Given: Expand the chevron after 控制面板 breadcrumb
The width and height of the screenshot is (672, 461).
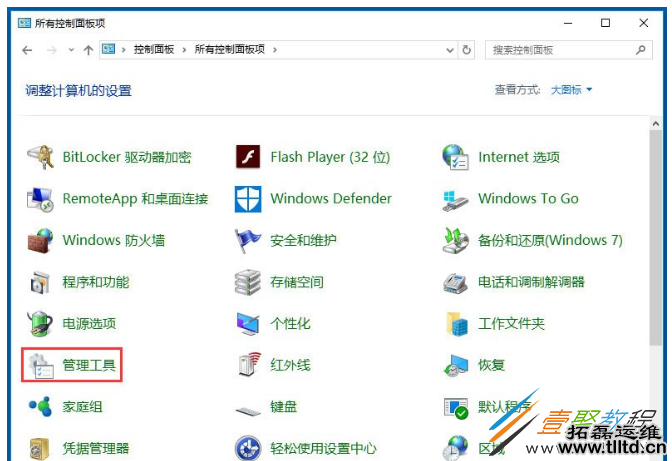Looking at the screenshot, I should (x=184, y=50).
